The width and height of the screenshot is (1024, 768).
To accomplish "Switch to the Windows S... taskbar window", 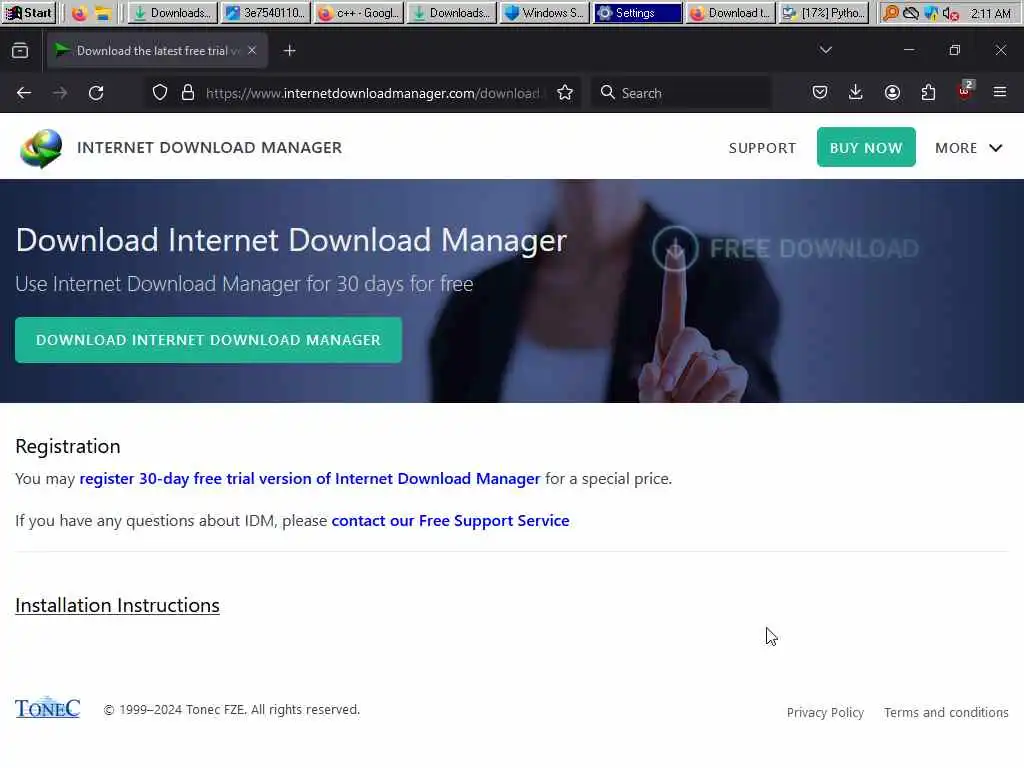I will tap(544, 12).
